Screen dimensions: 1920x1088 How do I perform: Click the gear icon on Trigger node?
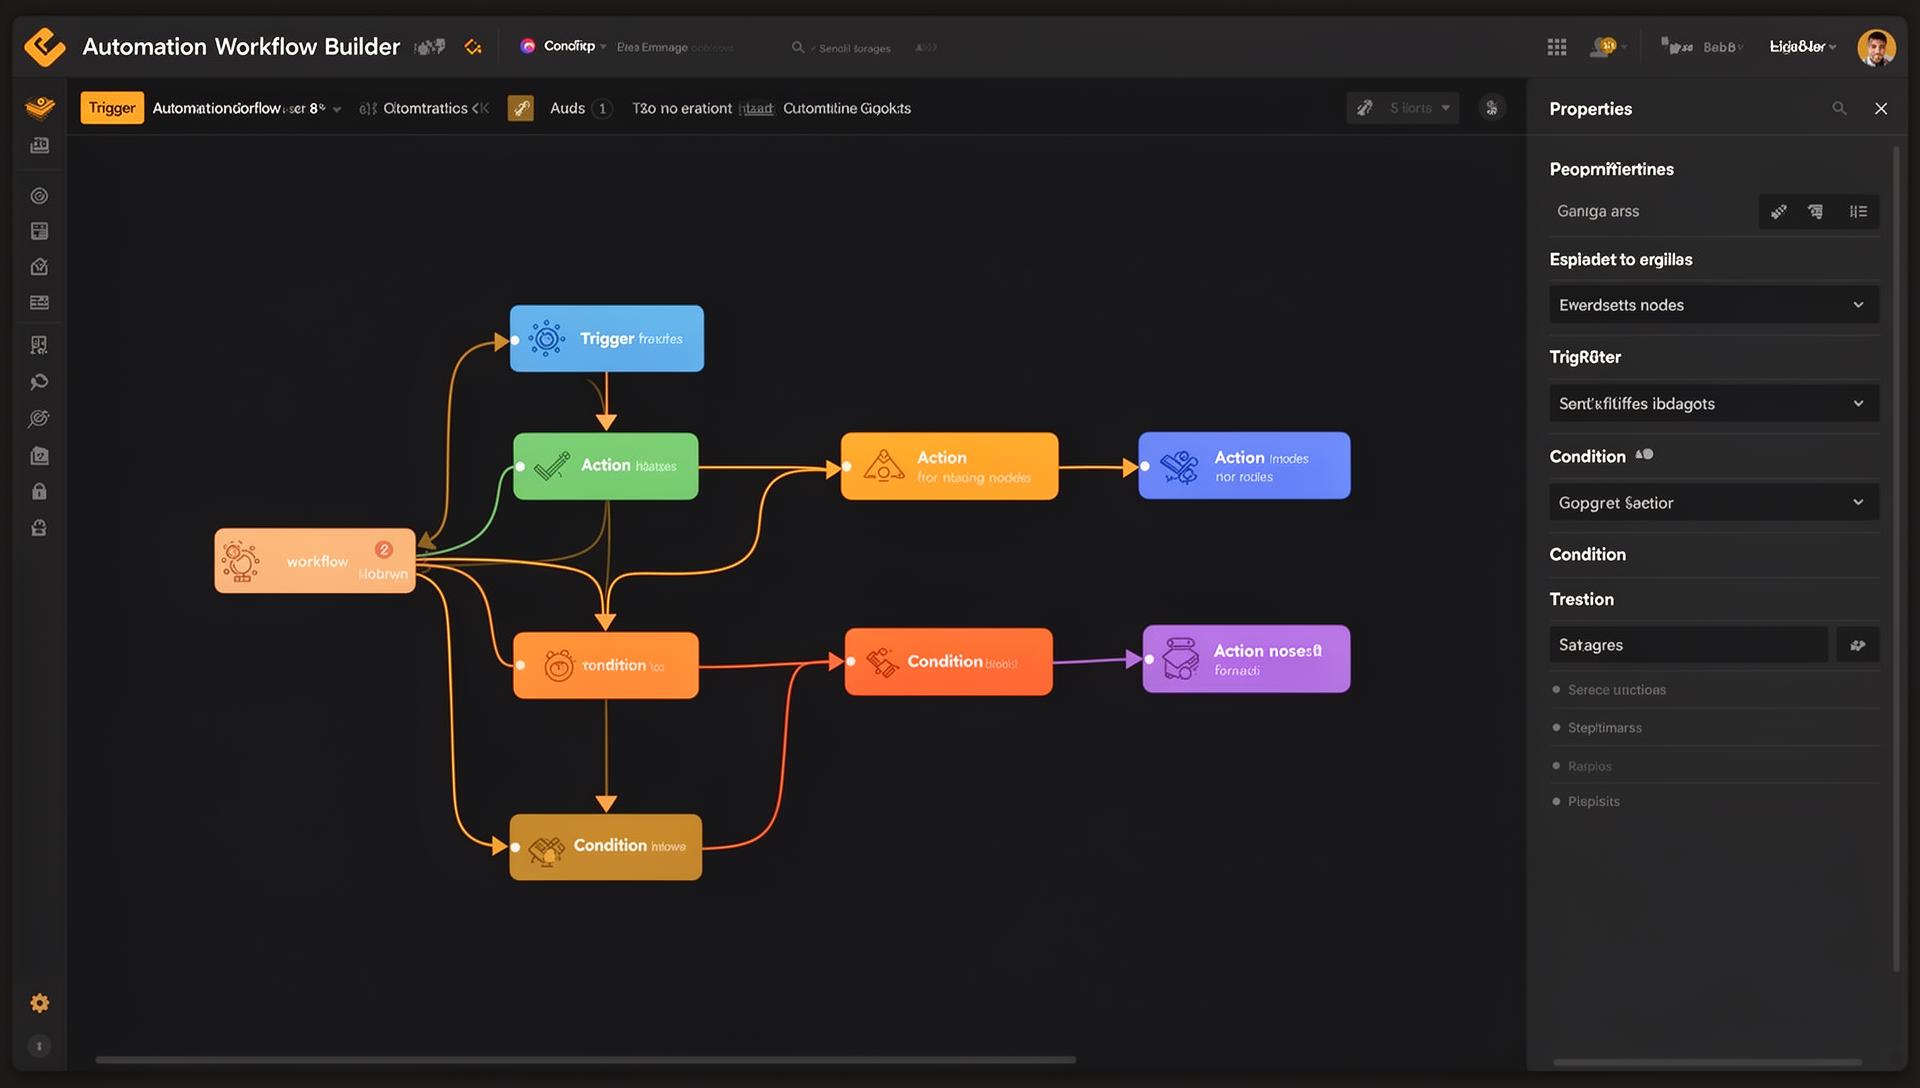point(546,339)
